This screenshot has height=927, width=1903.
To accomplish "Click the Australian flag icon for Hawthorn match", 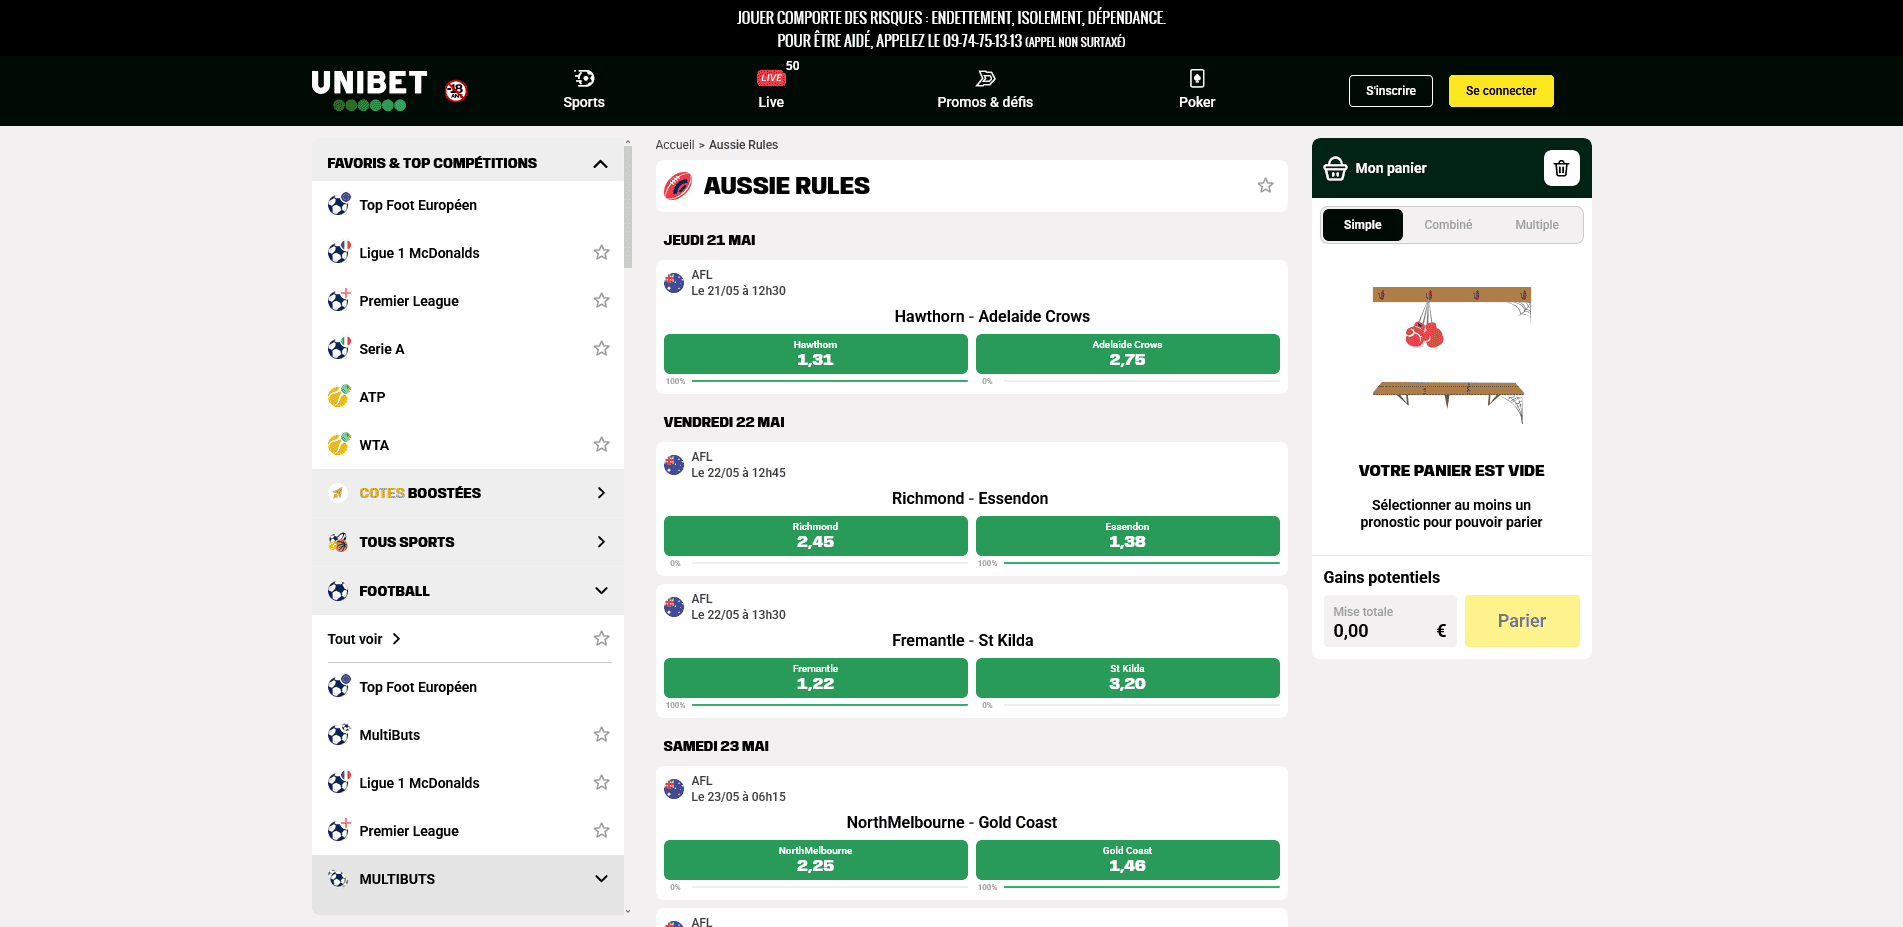I will pos(674,283).
